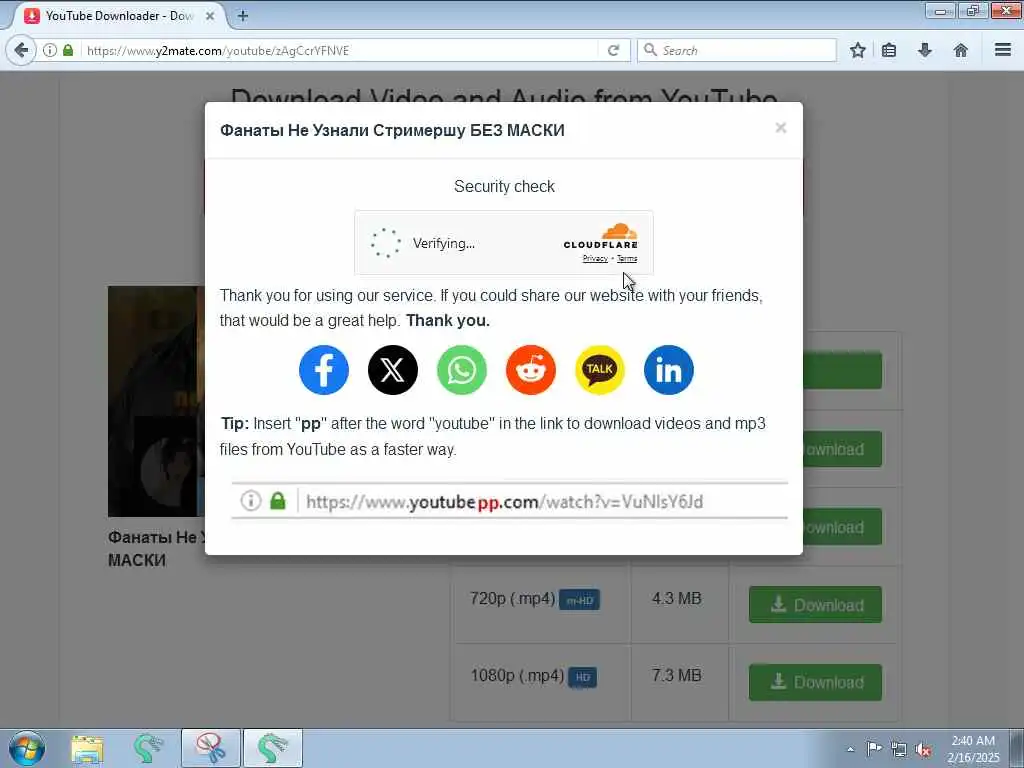Open a new tab
The width and height of the screenshot is (1024, 768).
point(243,16)
